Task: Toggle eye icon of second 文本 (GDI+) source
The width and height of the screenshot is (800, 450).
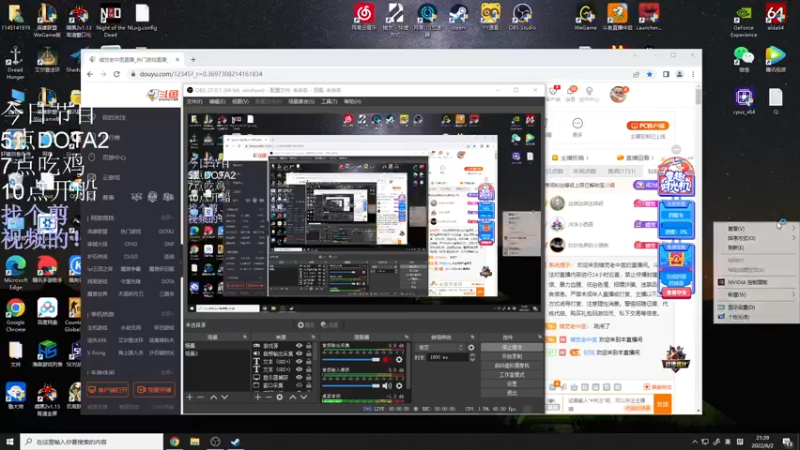Action: 299,369
